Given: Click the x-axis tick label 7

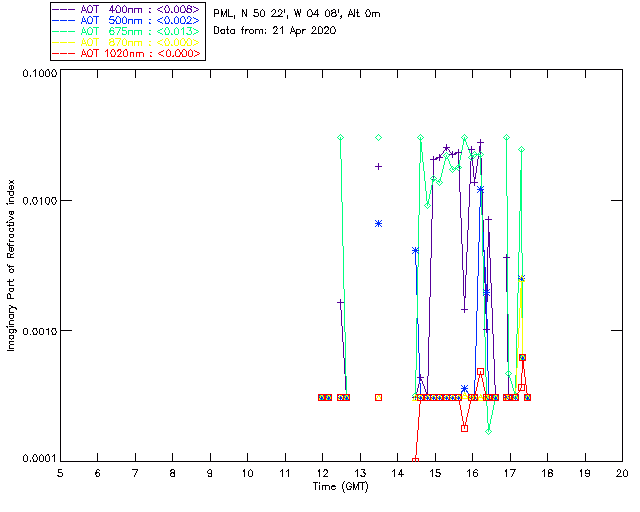Looking at the screenshot, I should click(135, 473).
